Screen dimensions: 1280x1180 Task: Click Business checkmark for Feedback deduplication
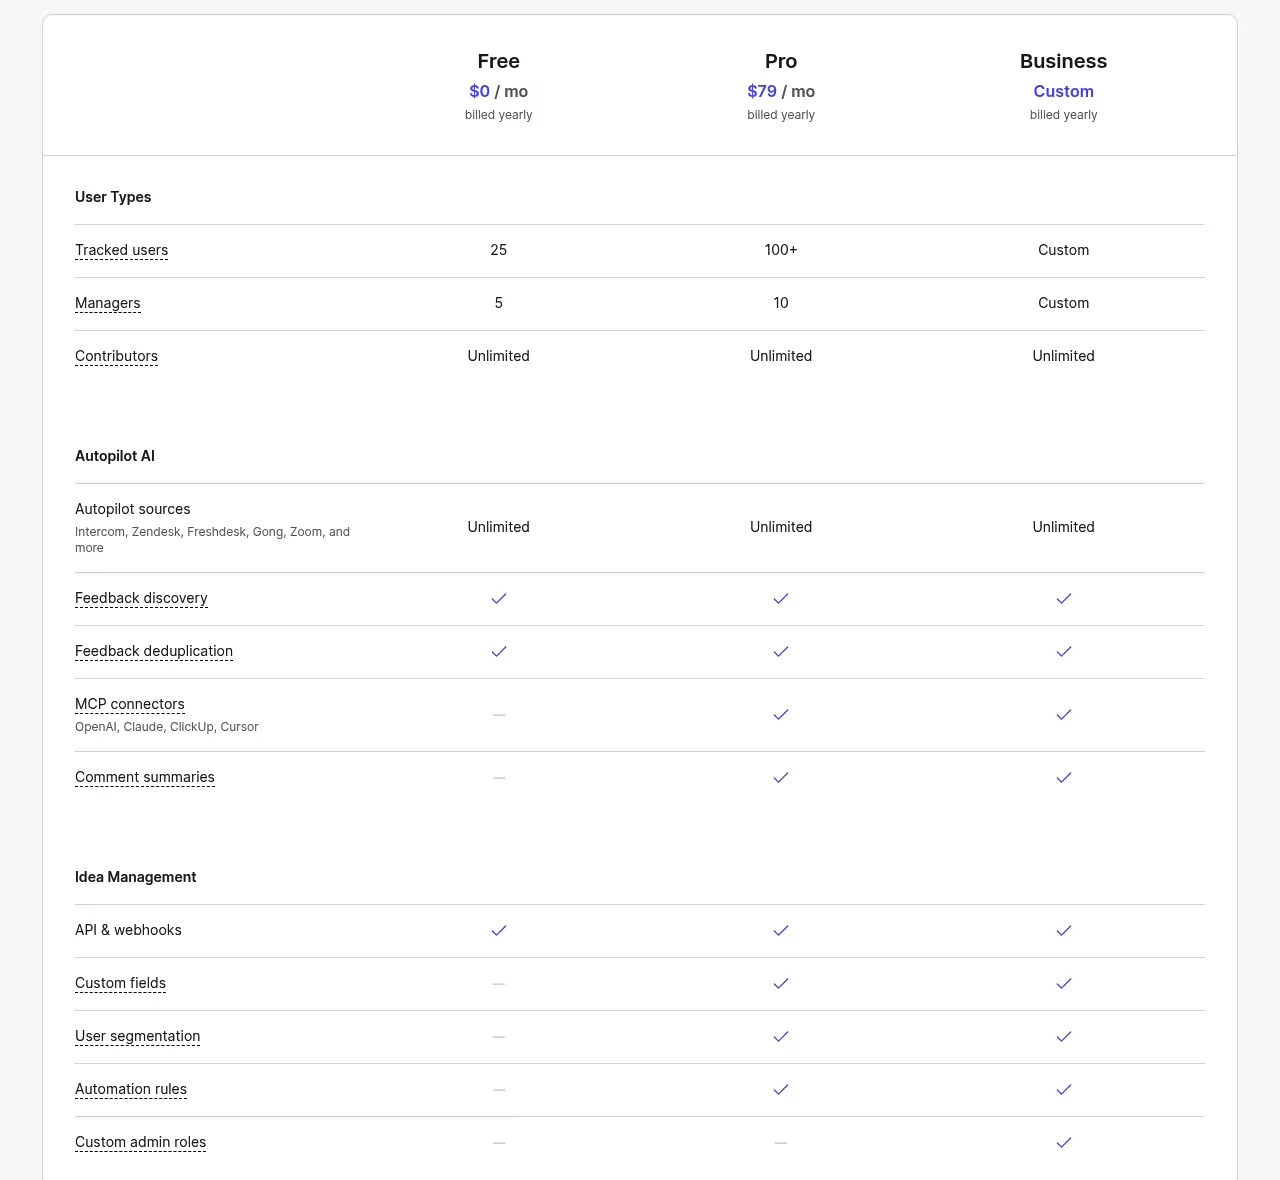click(1064, 651)
